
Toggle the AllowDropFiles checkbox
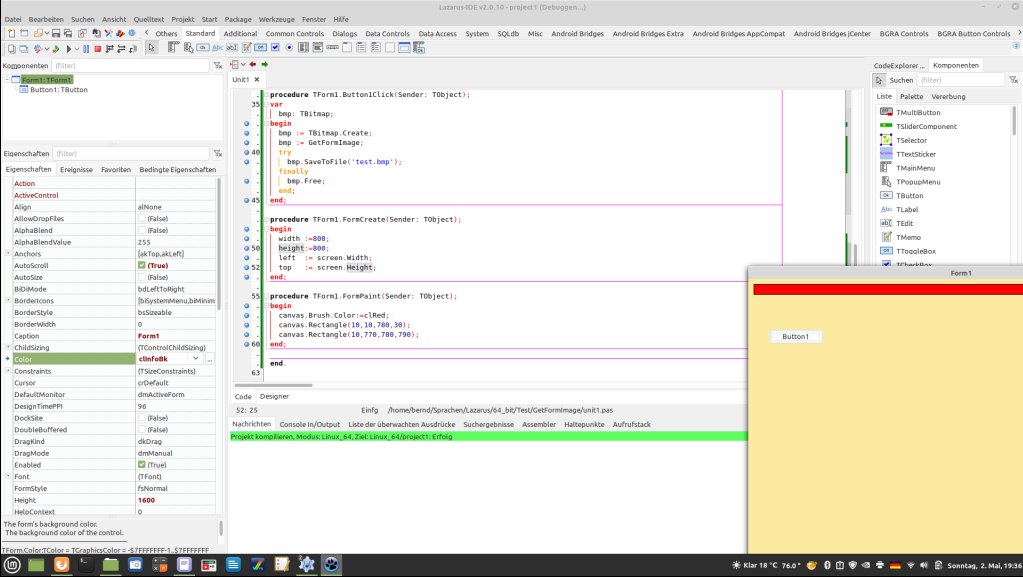click(x=142, y=219)
